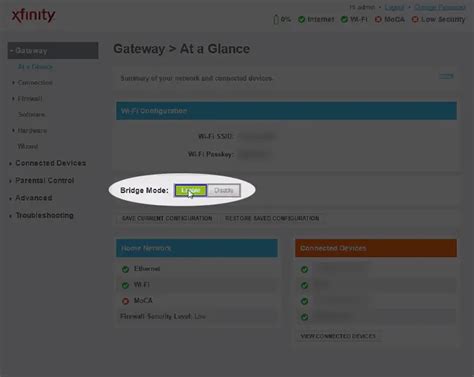This screenshot has height=377, width=474.
Task: Click the fourth connected device check icon
Action: [304, 317]
